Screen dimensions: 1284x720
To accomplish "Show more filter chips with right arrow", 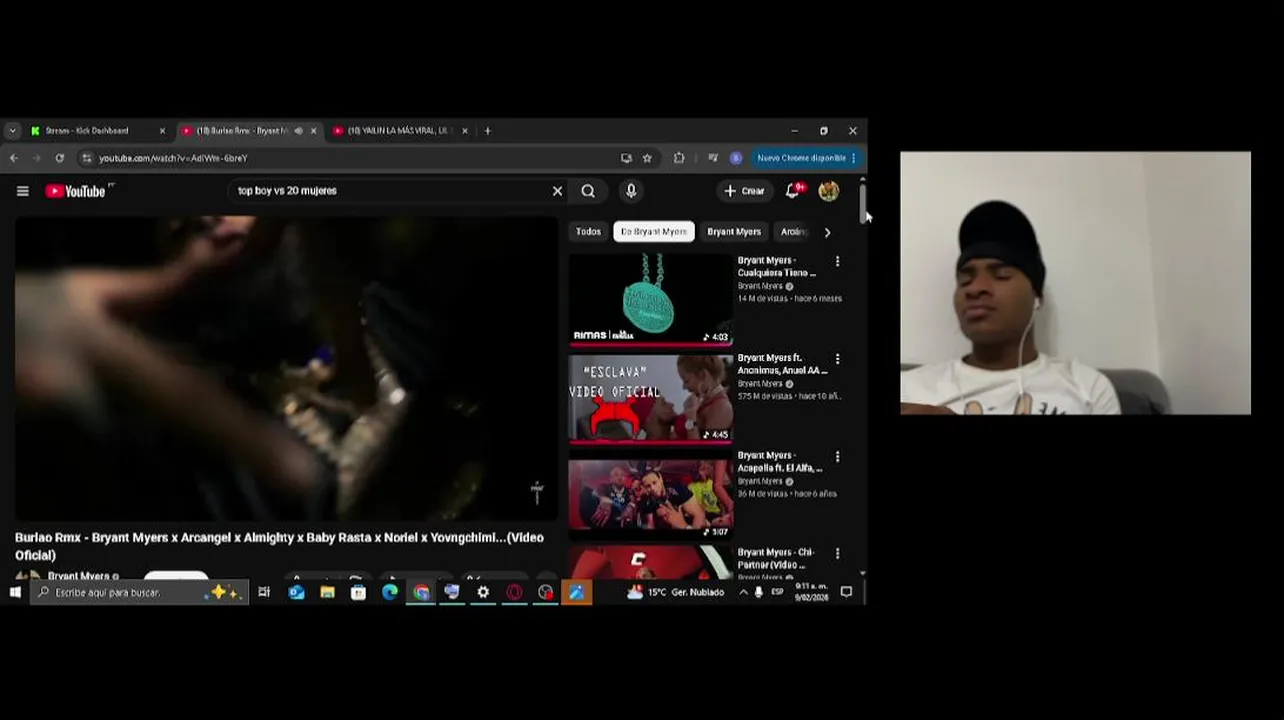I will click(827, 232).
